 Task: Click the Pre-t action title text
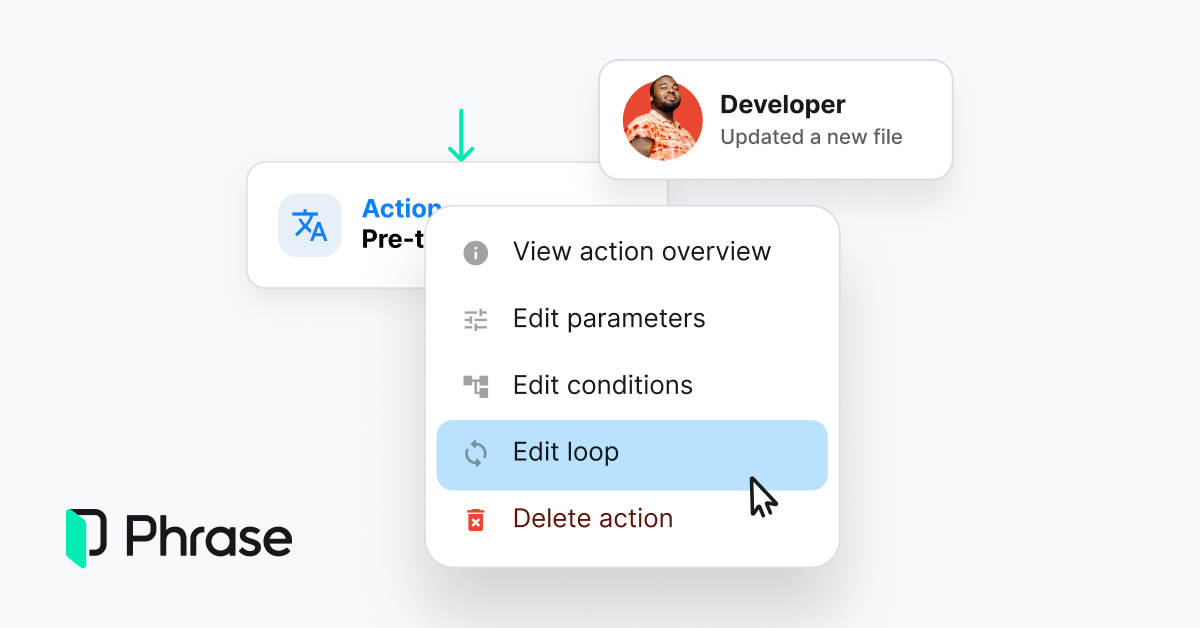[x=392, y=240]
